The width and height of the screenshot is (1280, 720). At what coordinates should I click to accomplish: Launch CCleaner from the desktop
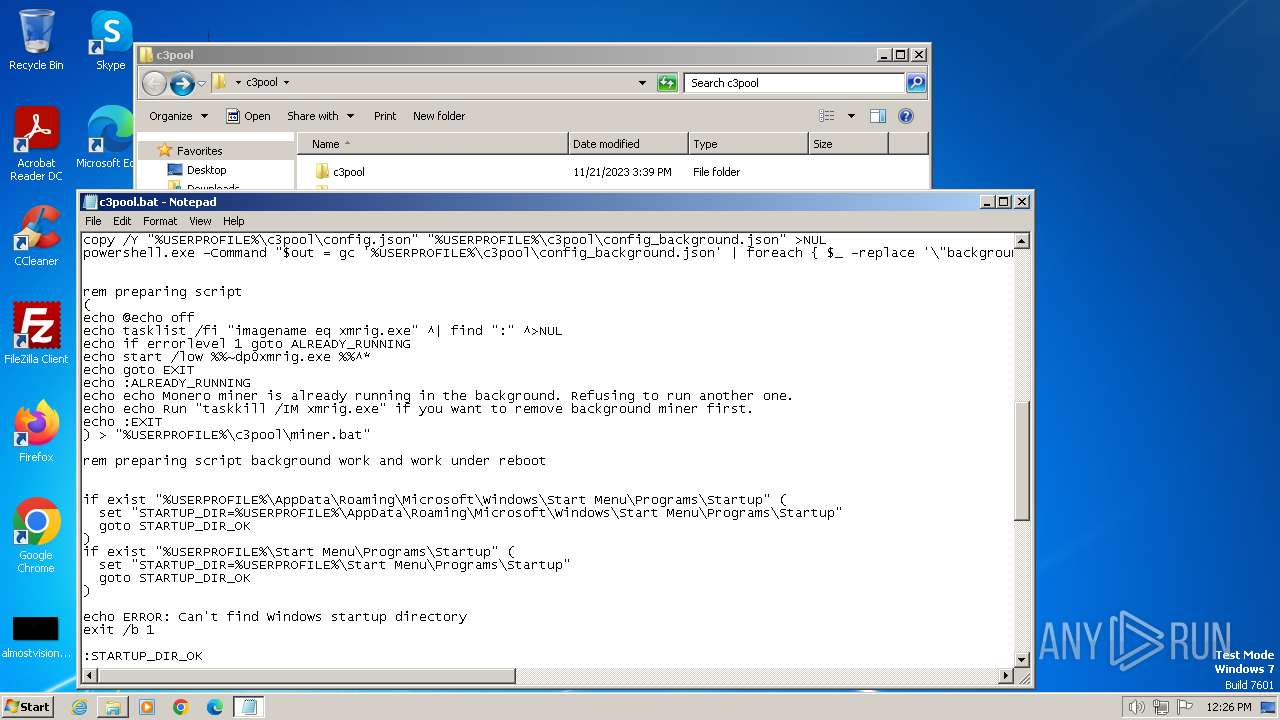click(36, 236)
